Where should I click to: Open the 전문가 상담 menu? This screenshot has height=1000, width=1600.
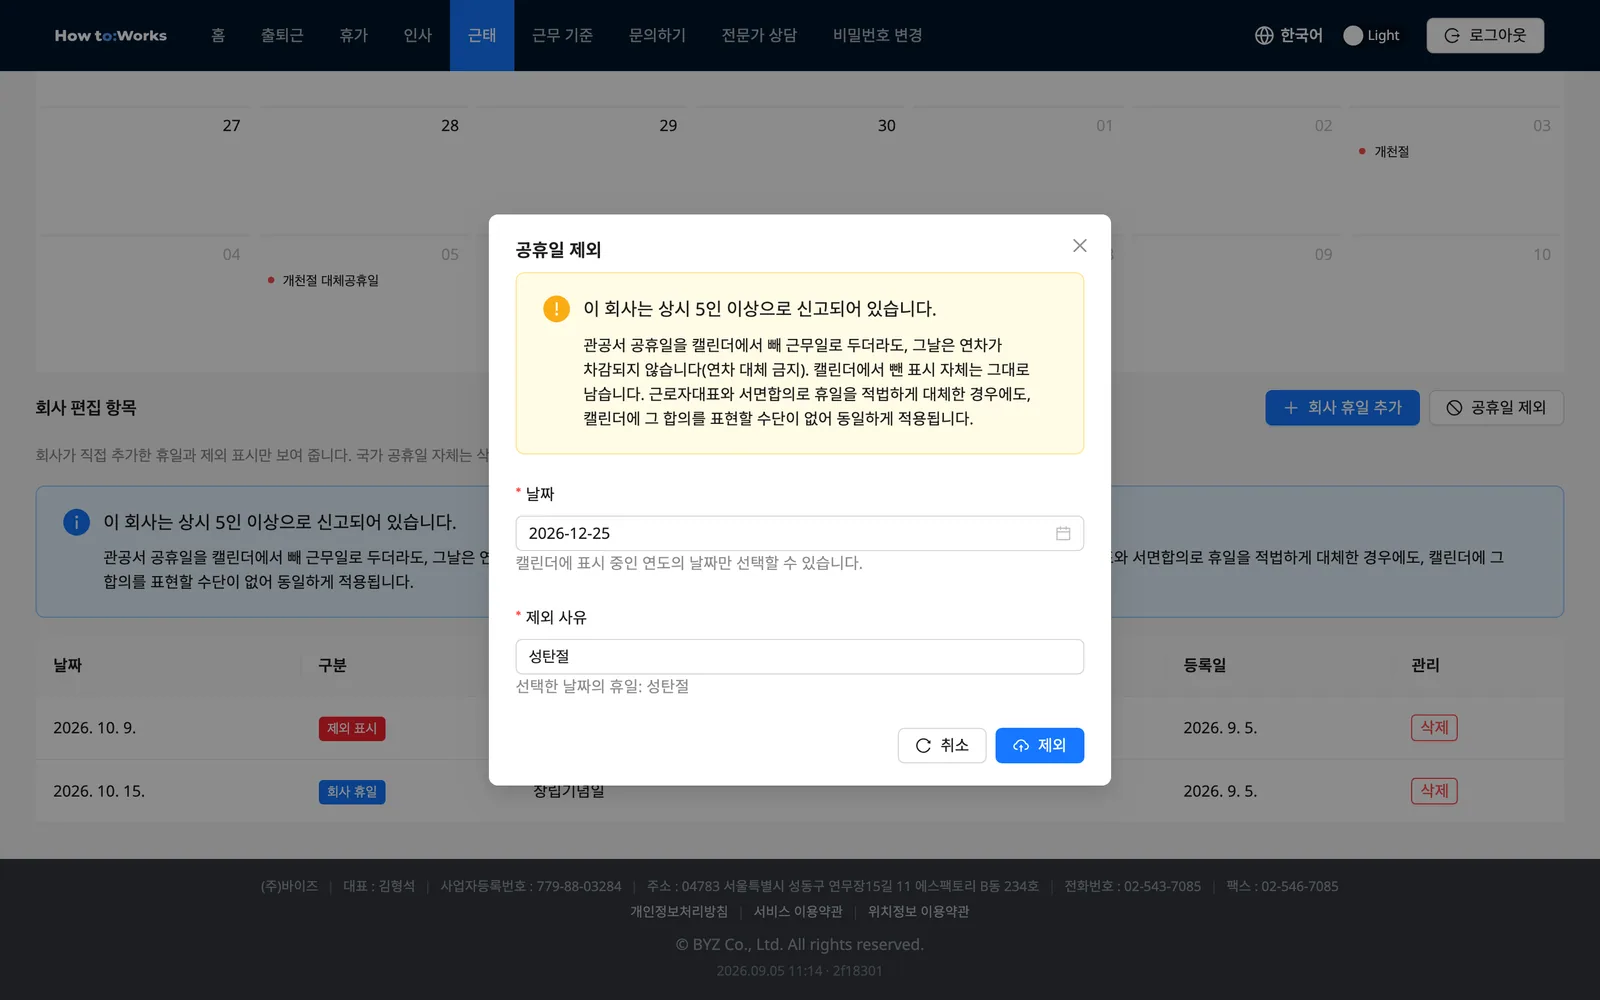tap(759, 36)
